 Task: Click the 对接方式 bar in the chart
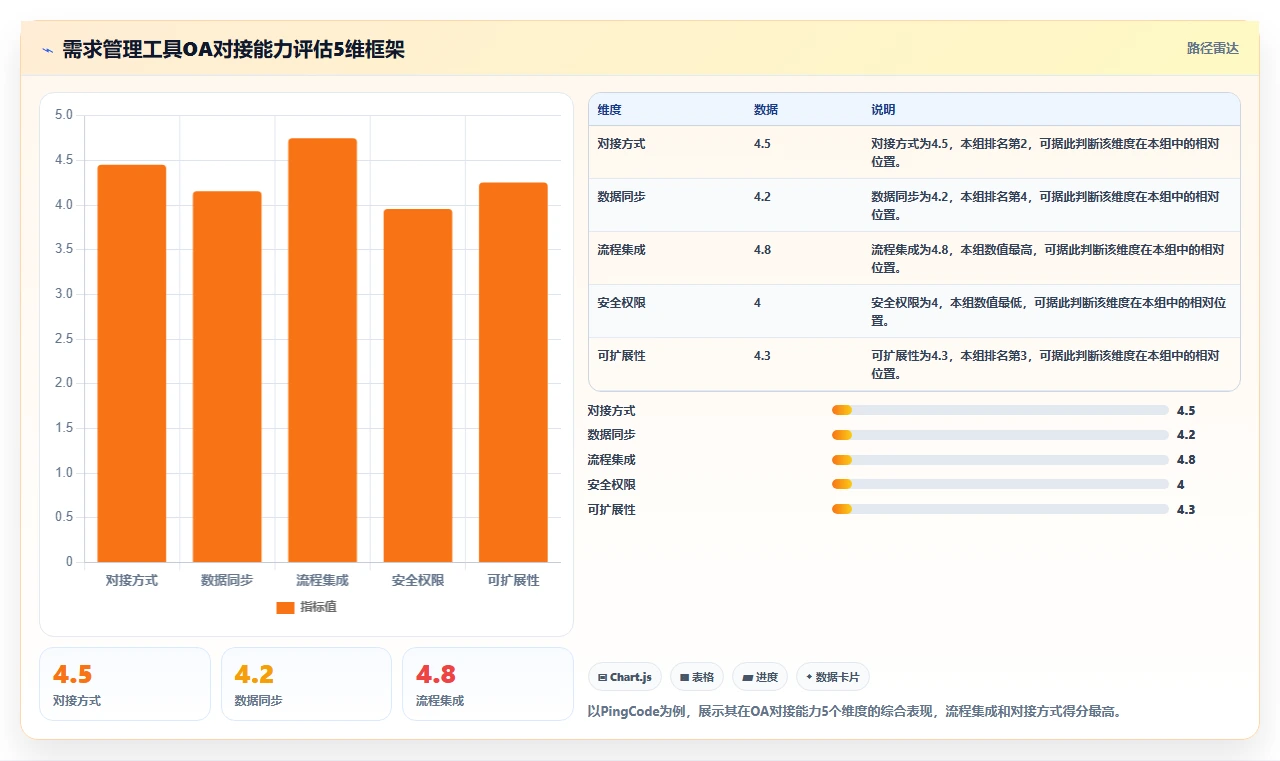[x=132, y=363]
